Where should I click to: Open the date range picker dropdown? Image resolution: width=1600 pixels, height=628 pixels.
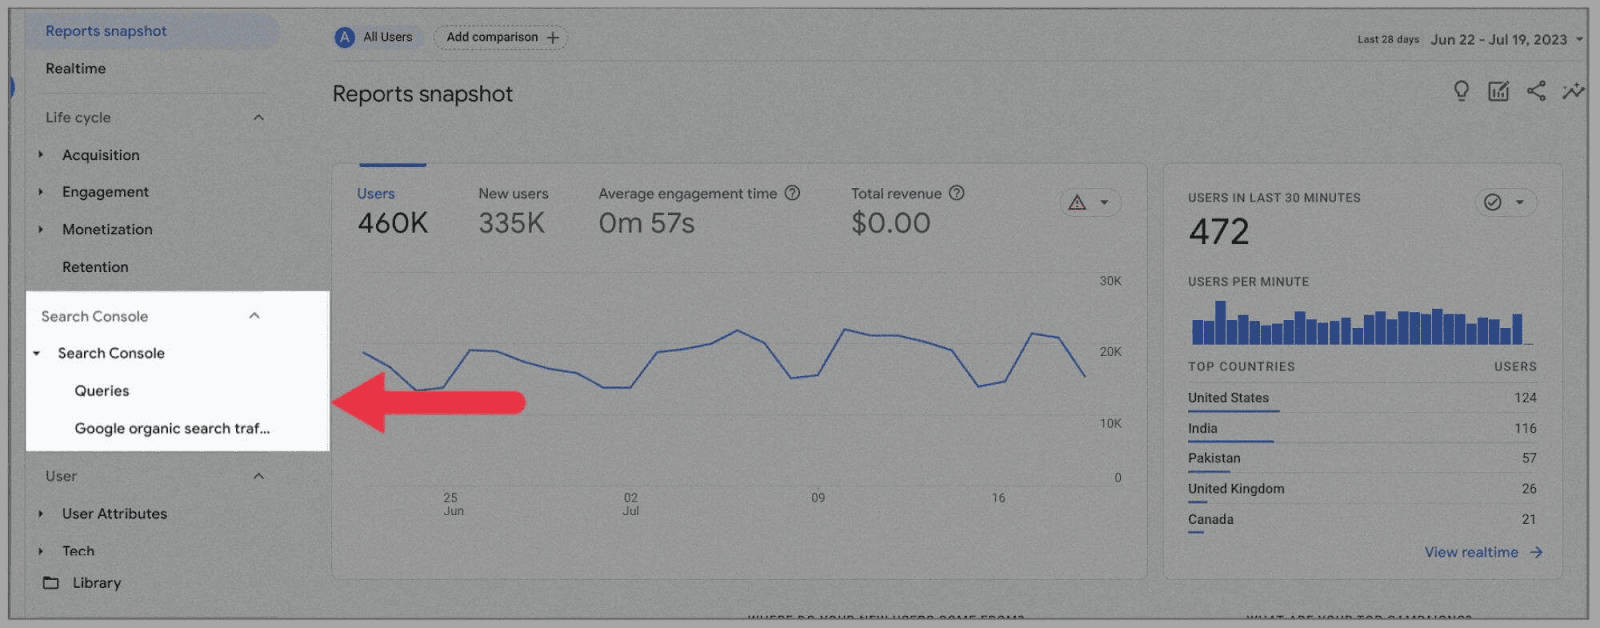coord(1505,40)
